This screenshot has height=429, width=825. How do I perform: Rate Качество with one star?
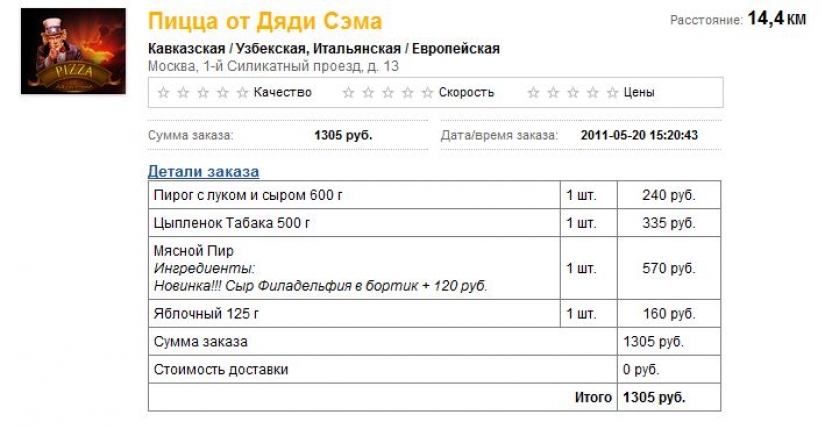tap(163, 93)
